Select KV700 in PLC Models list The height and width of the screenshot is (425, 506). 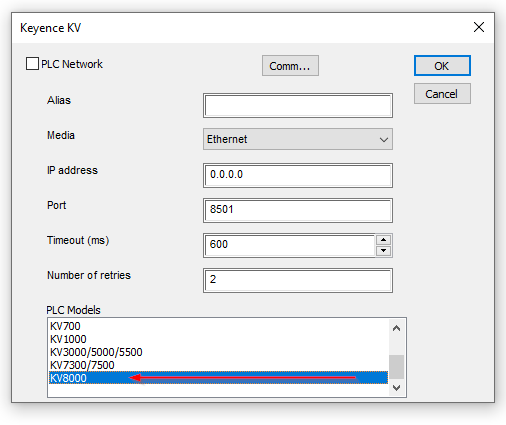coord(218,326)
